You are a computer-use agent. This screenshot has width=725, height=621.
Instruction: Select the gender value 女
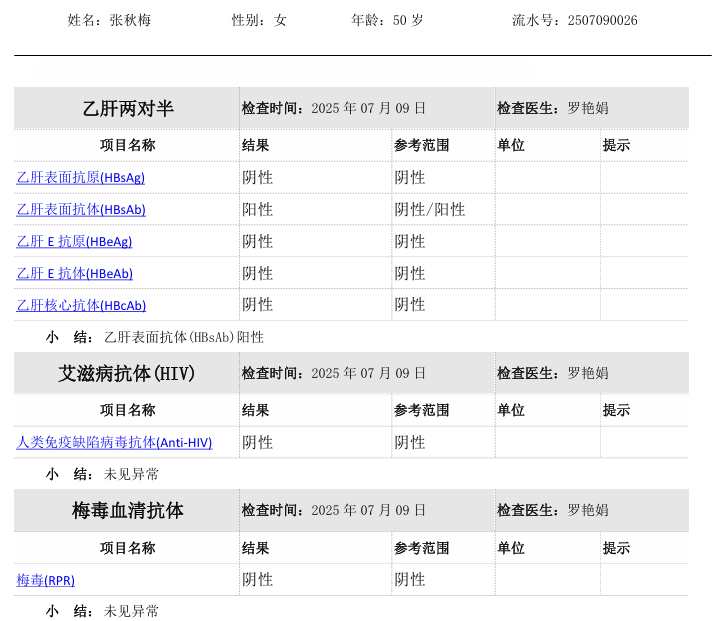click(280, 20)
